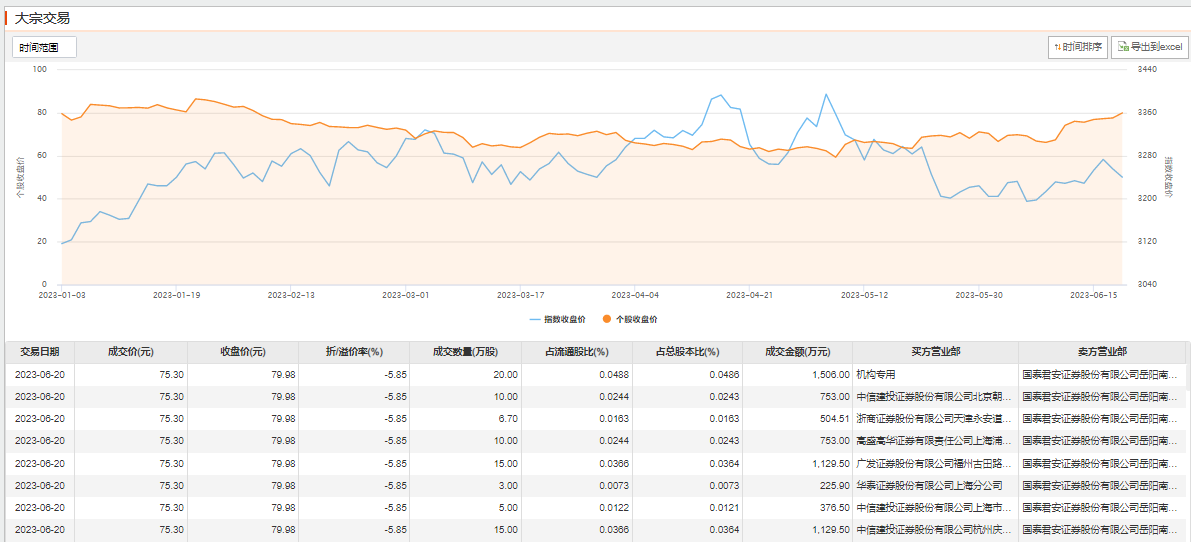Click the 时间排序 sort button
This screenshot has height=542, width=1191.
tap(1077, 47)
